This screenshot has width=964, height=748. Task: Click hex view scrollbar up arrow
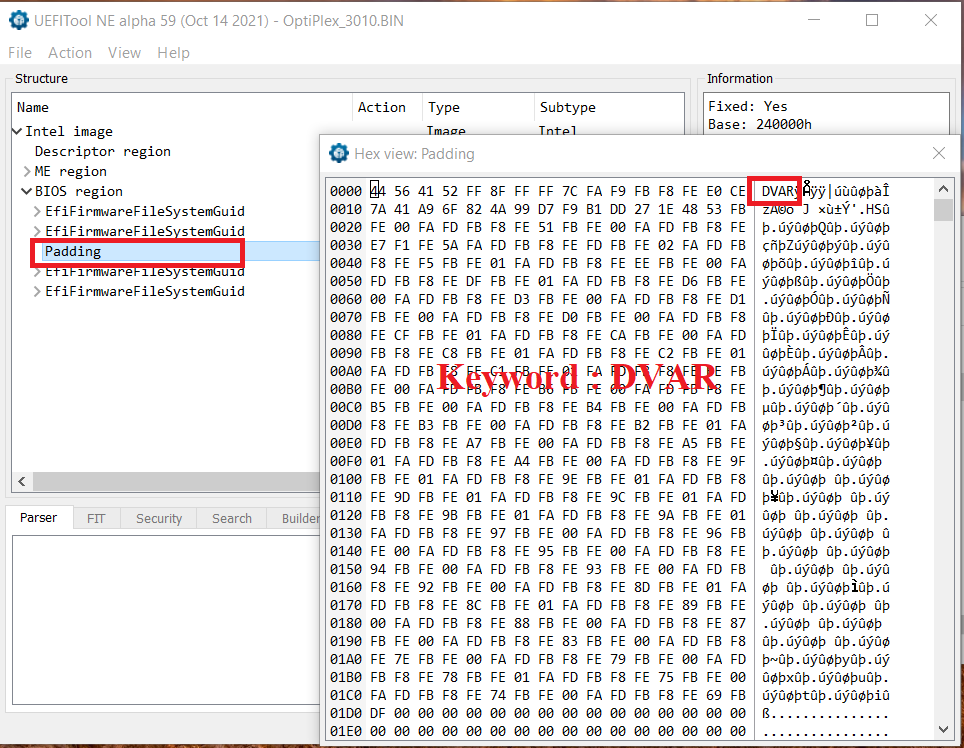coord(943,189)
